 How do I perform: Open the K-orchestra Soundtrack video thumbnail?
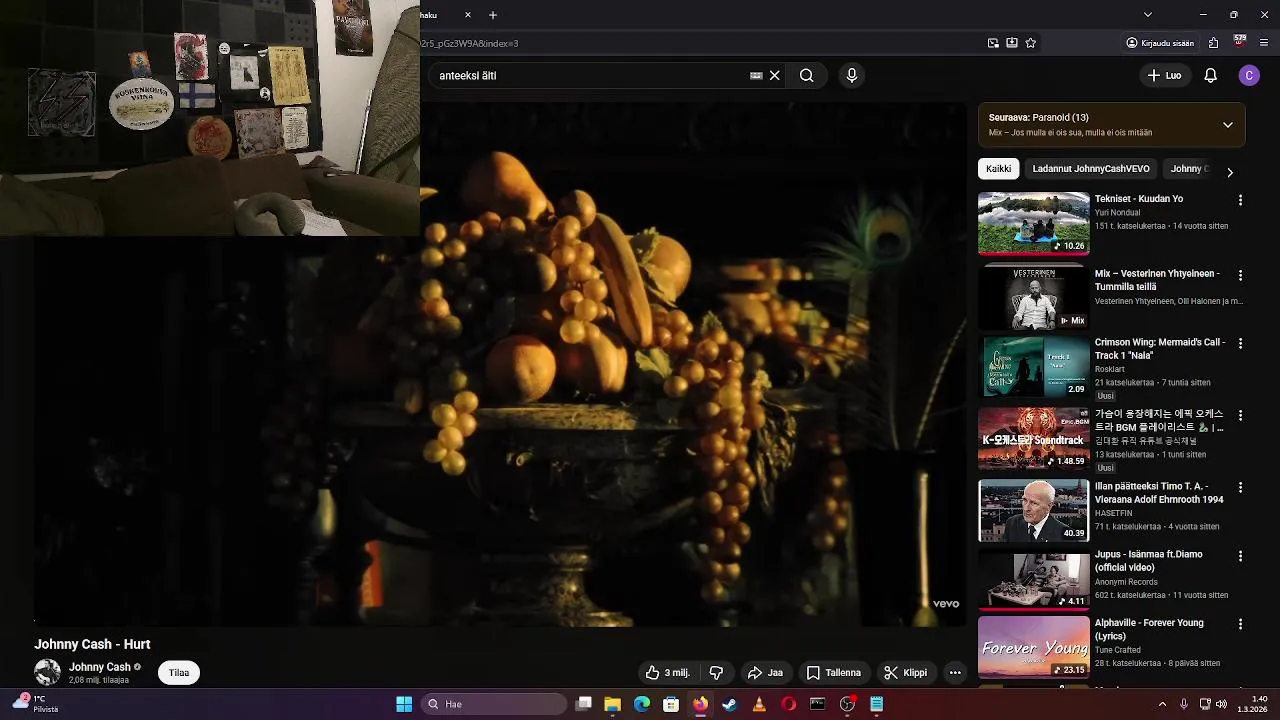coord(1034,439)
